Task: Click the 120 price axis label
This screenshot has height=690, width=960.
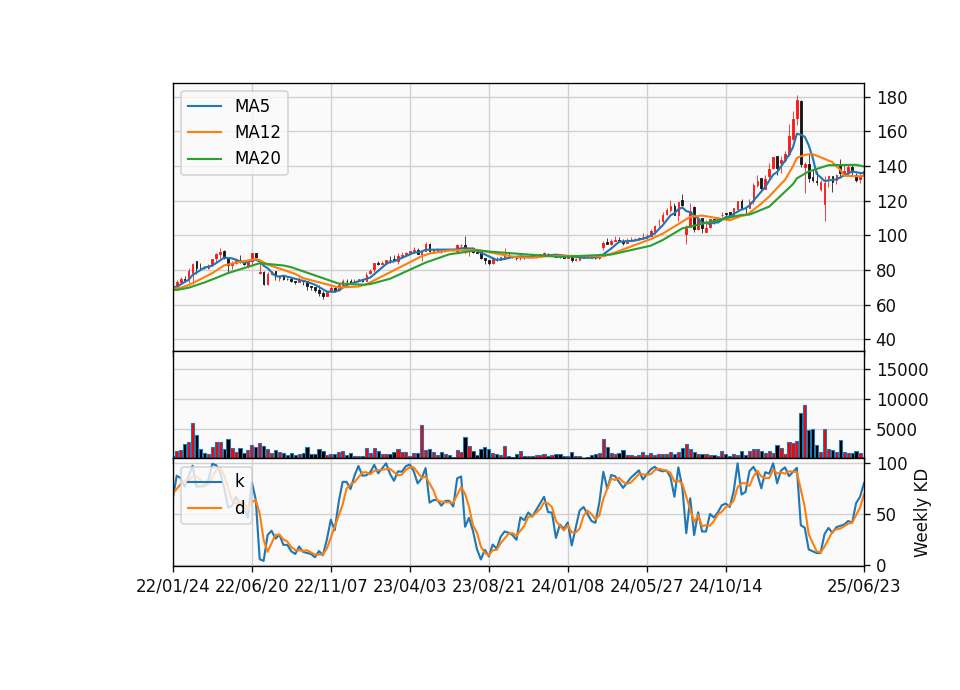Action: point(892,201)
